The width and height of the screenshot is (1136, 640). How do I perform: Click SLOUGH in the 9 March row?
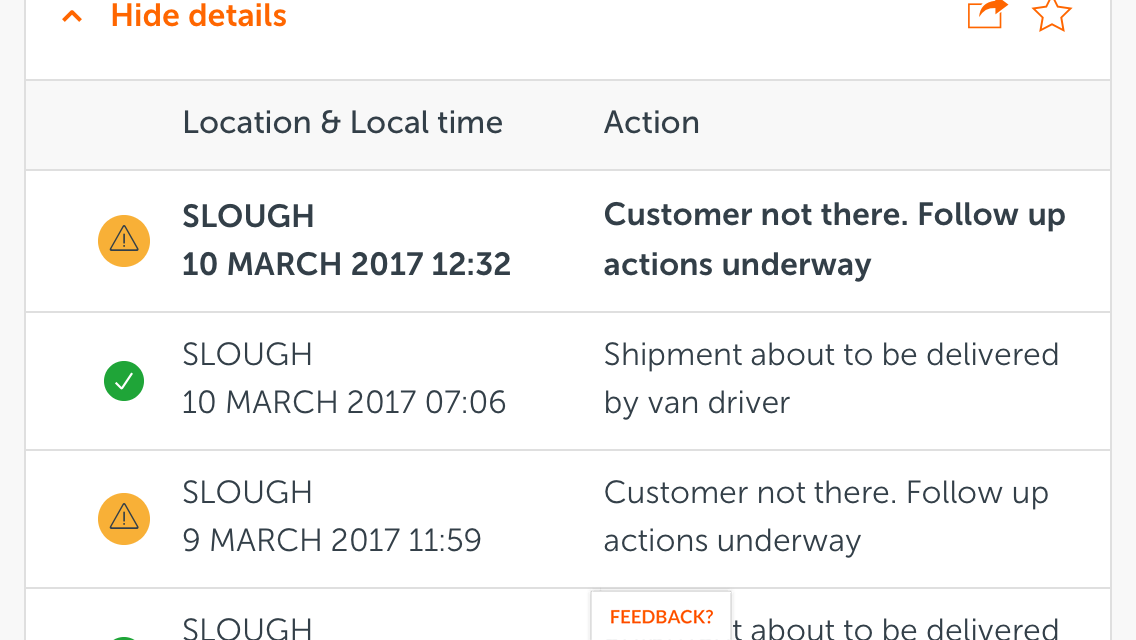247,492
